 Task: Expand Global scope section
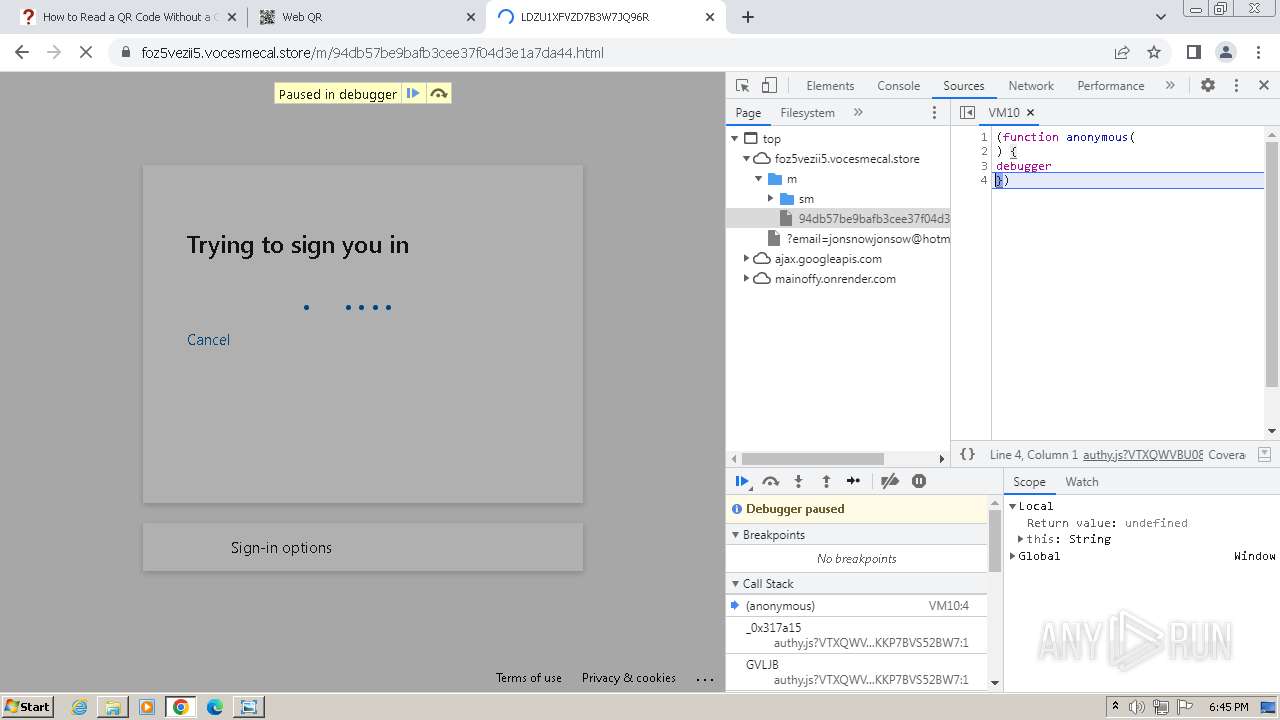coord(1013,556)
